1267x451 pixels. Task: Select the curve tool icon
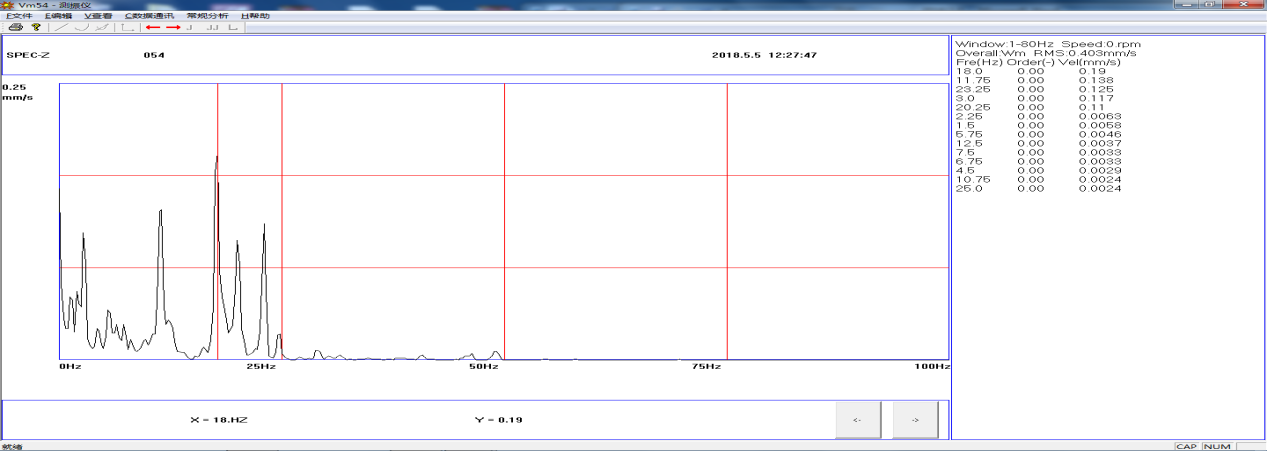pos(82,27)
